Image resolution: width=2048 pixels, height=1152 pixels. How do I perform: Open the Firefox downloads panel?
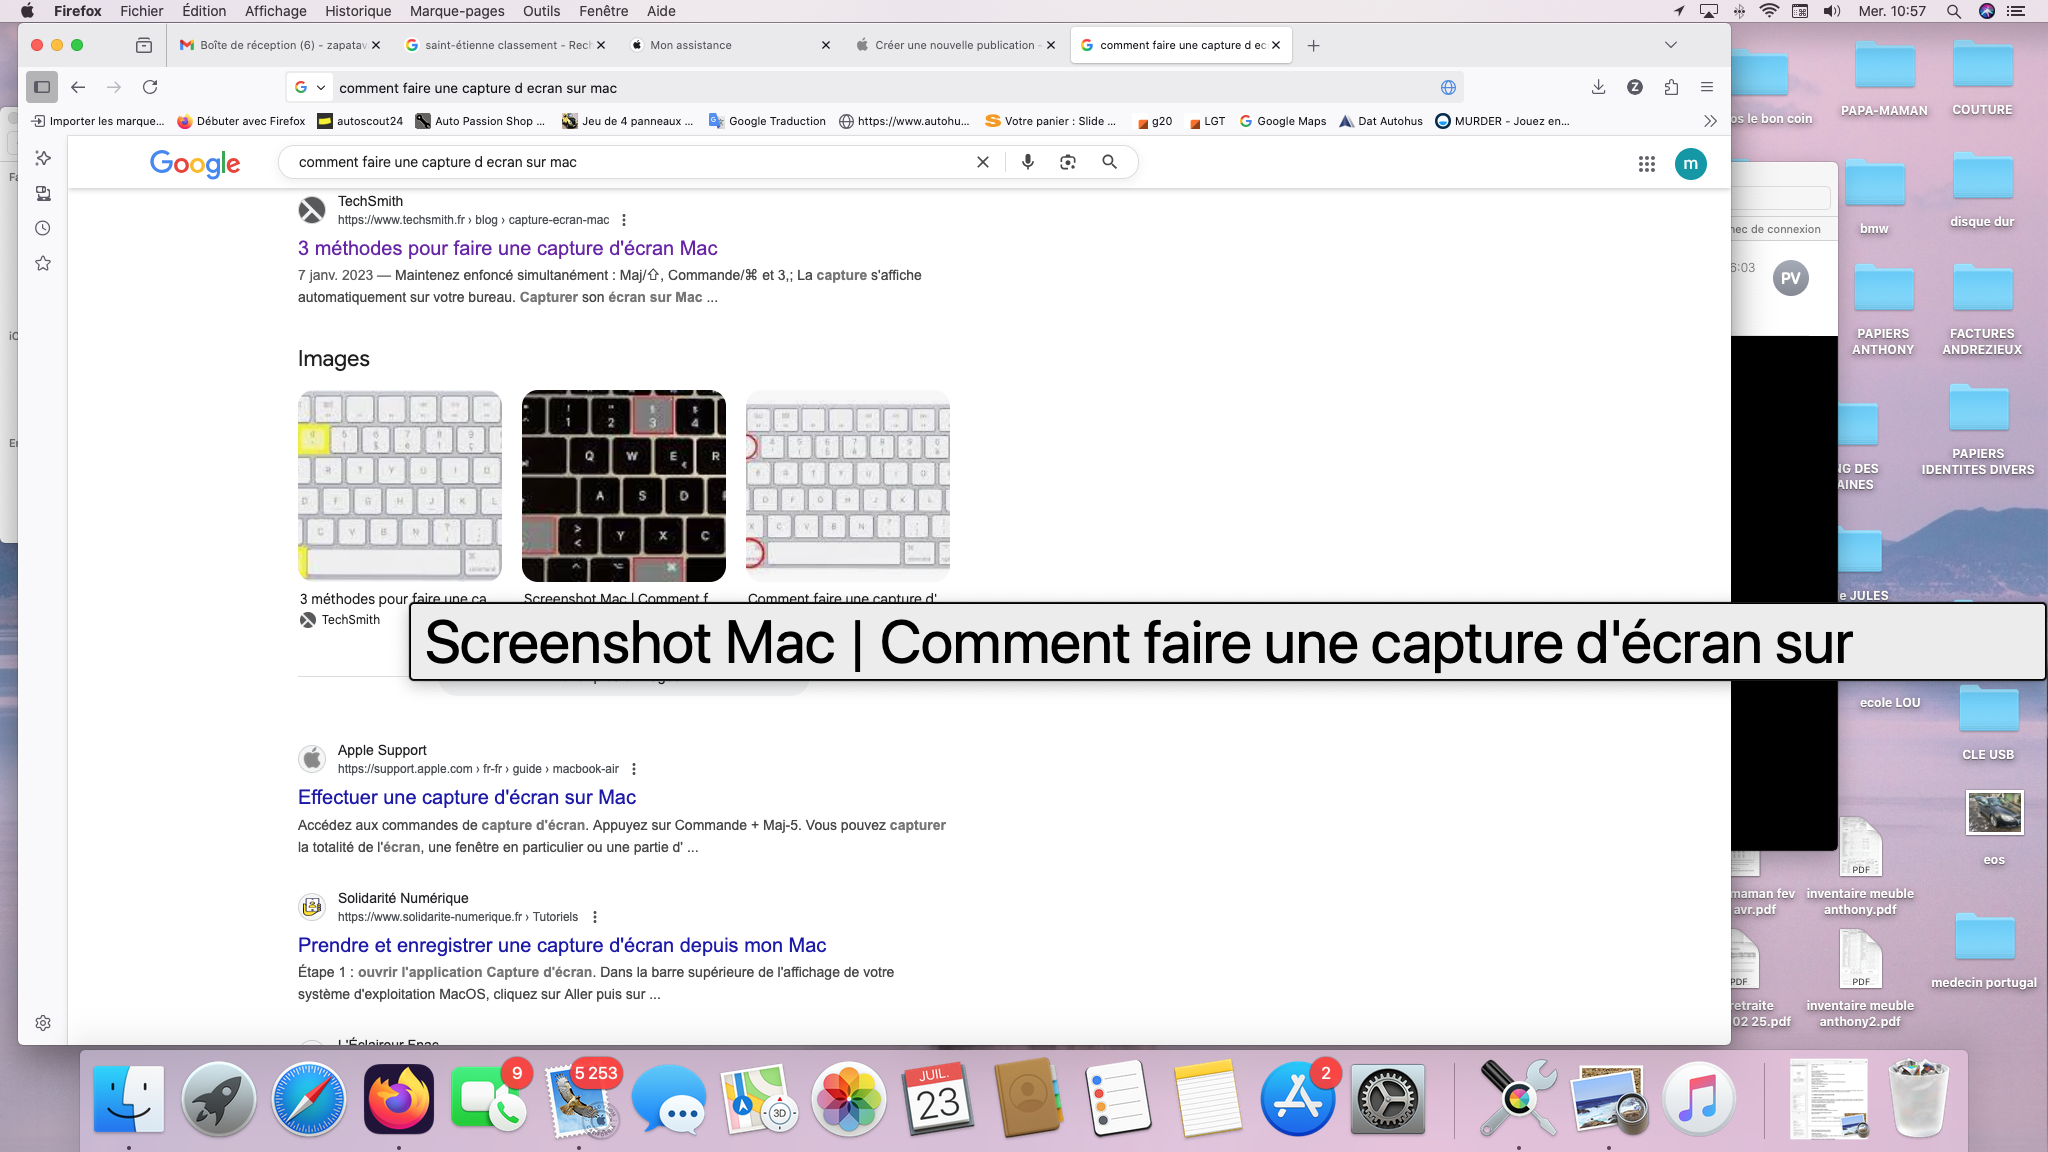tap(1598, 87)
